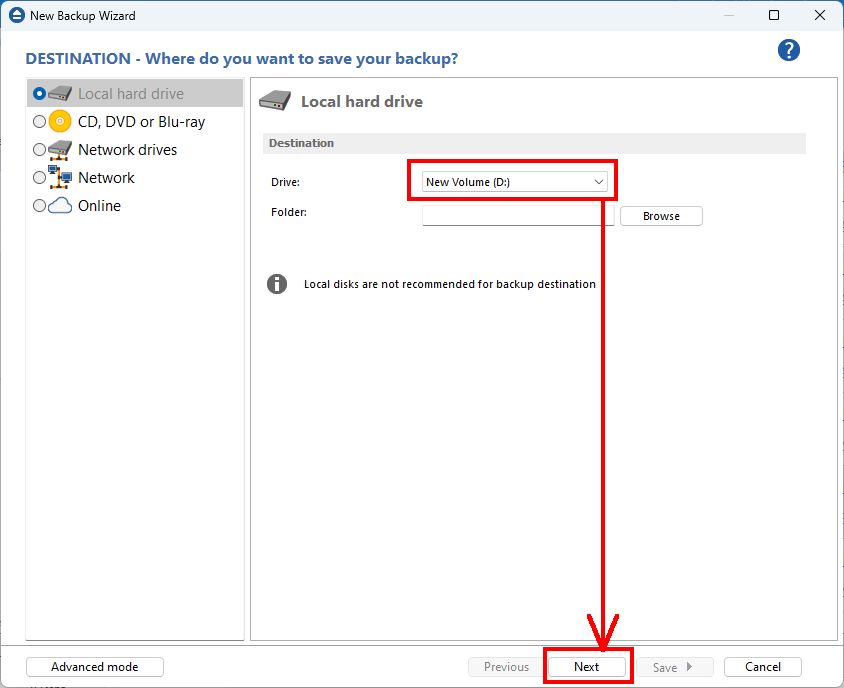Click the CD, DVD or Blu-ray disc icon
The width and height of the screenshot is (844, 688).
coord(61,122)
